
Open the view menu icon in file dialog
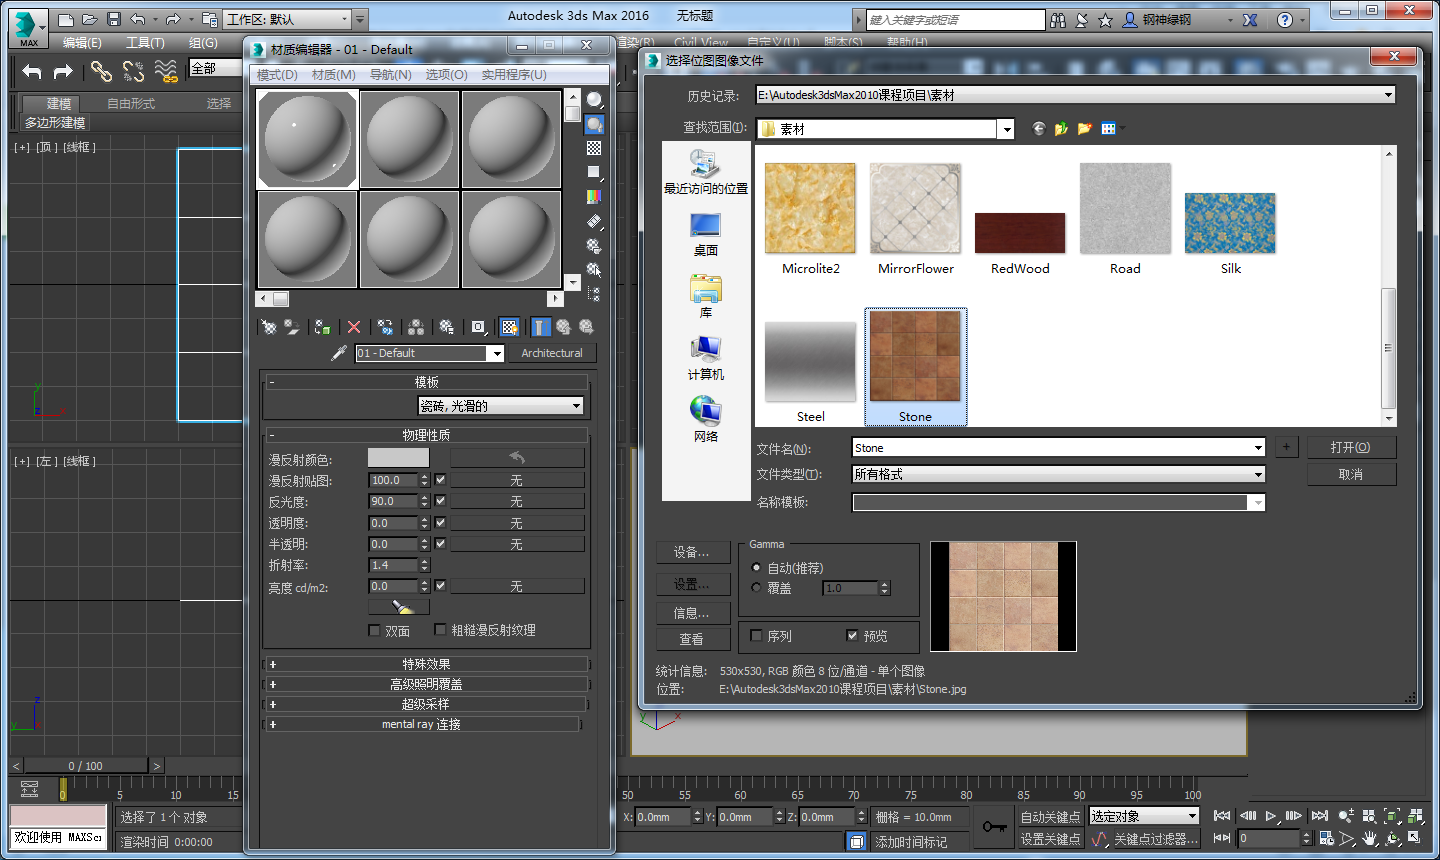click(1112, 129)
